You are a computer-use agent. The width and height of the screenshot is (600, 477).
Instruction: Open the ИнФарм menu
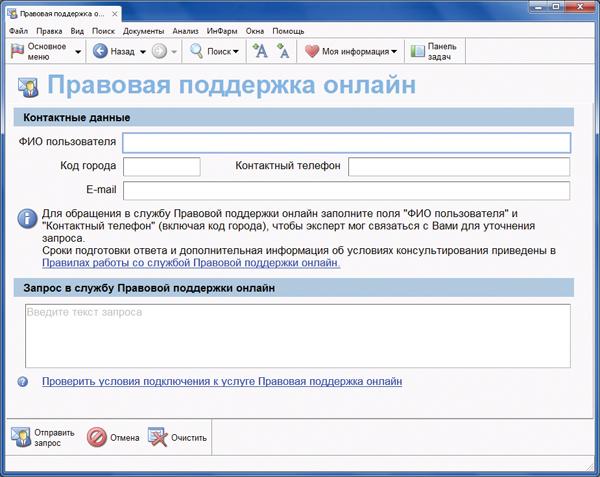click(x=222, y=31)
